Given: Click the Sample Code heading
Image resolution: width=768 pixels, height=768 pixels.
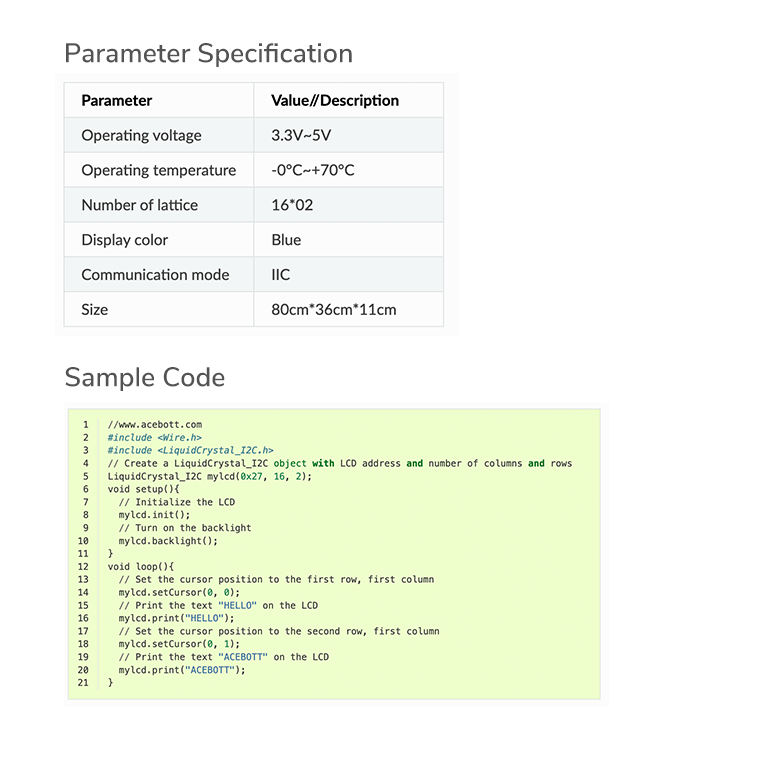Looking at the screenshot, I should [145, 377].
